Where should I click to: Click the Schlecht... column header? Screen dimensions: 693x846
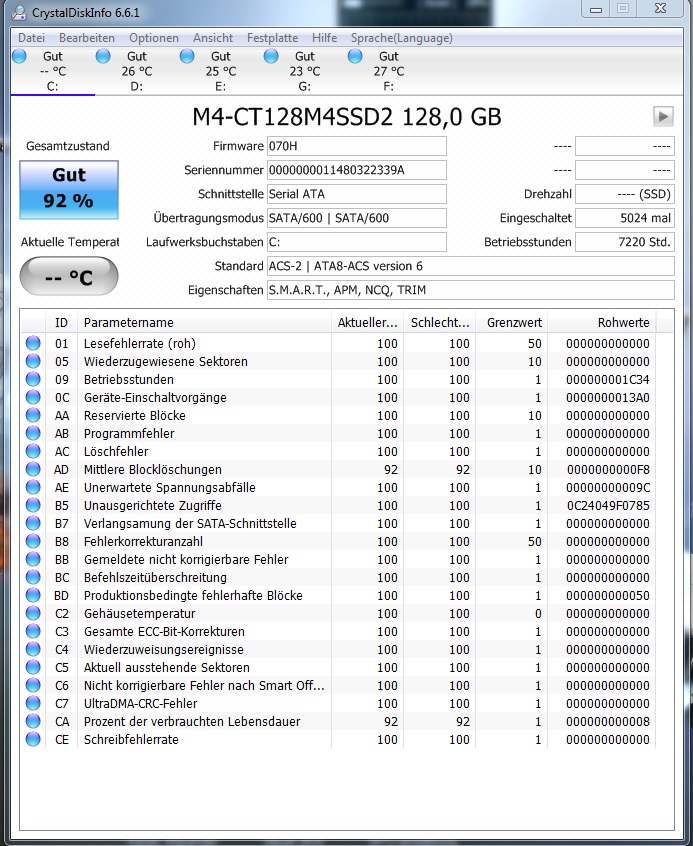(x=440, y=323)
